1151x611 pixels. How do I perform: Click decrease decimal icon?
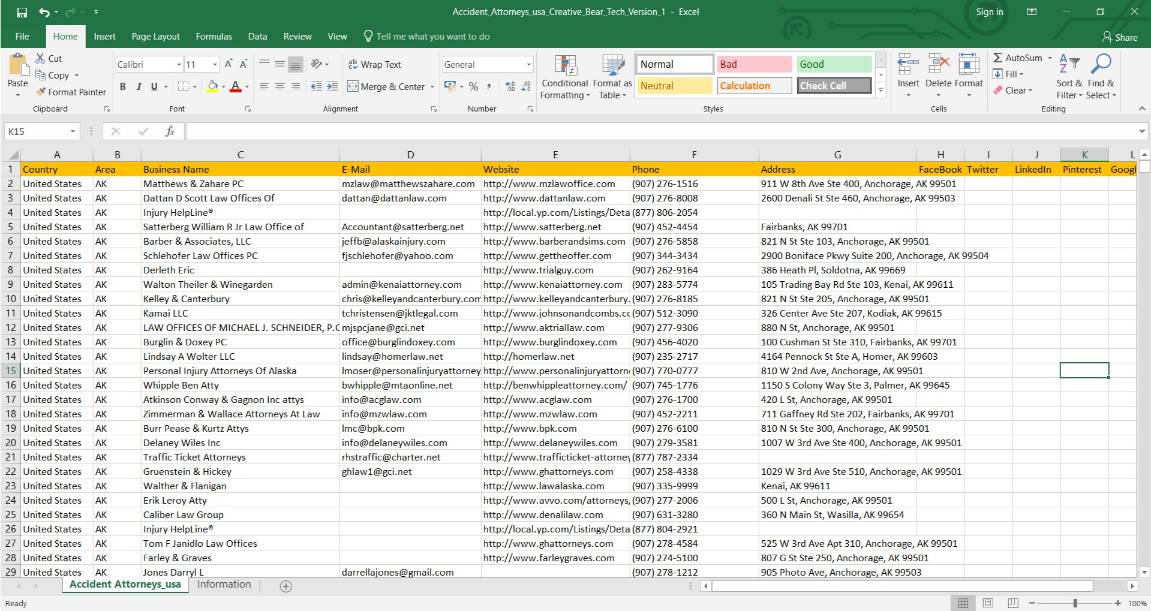(x=526, y=87)
